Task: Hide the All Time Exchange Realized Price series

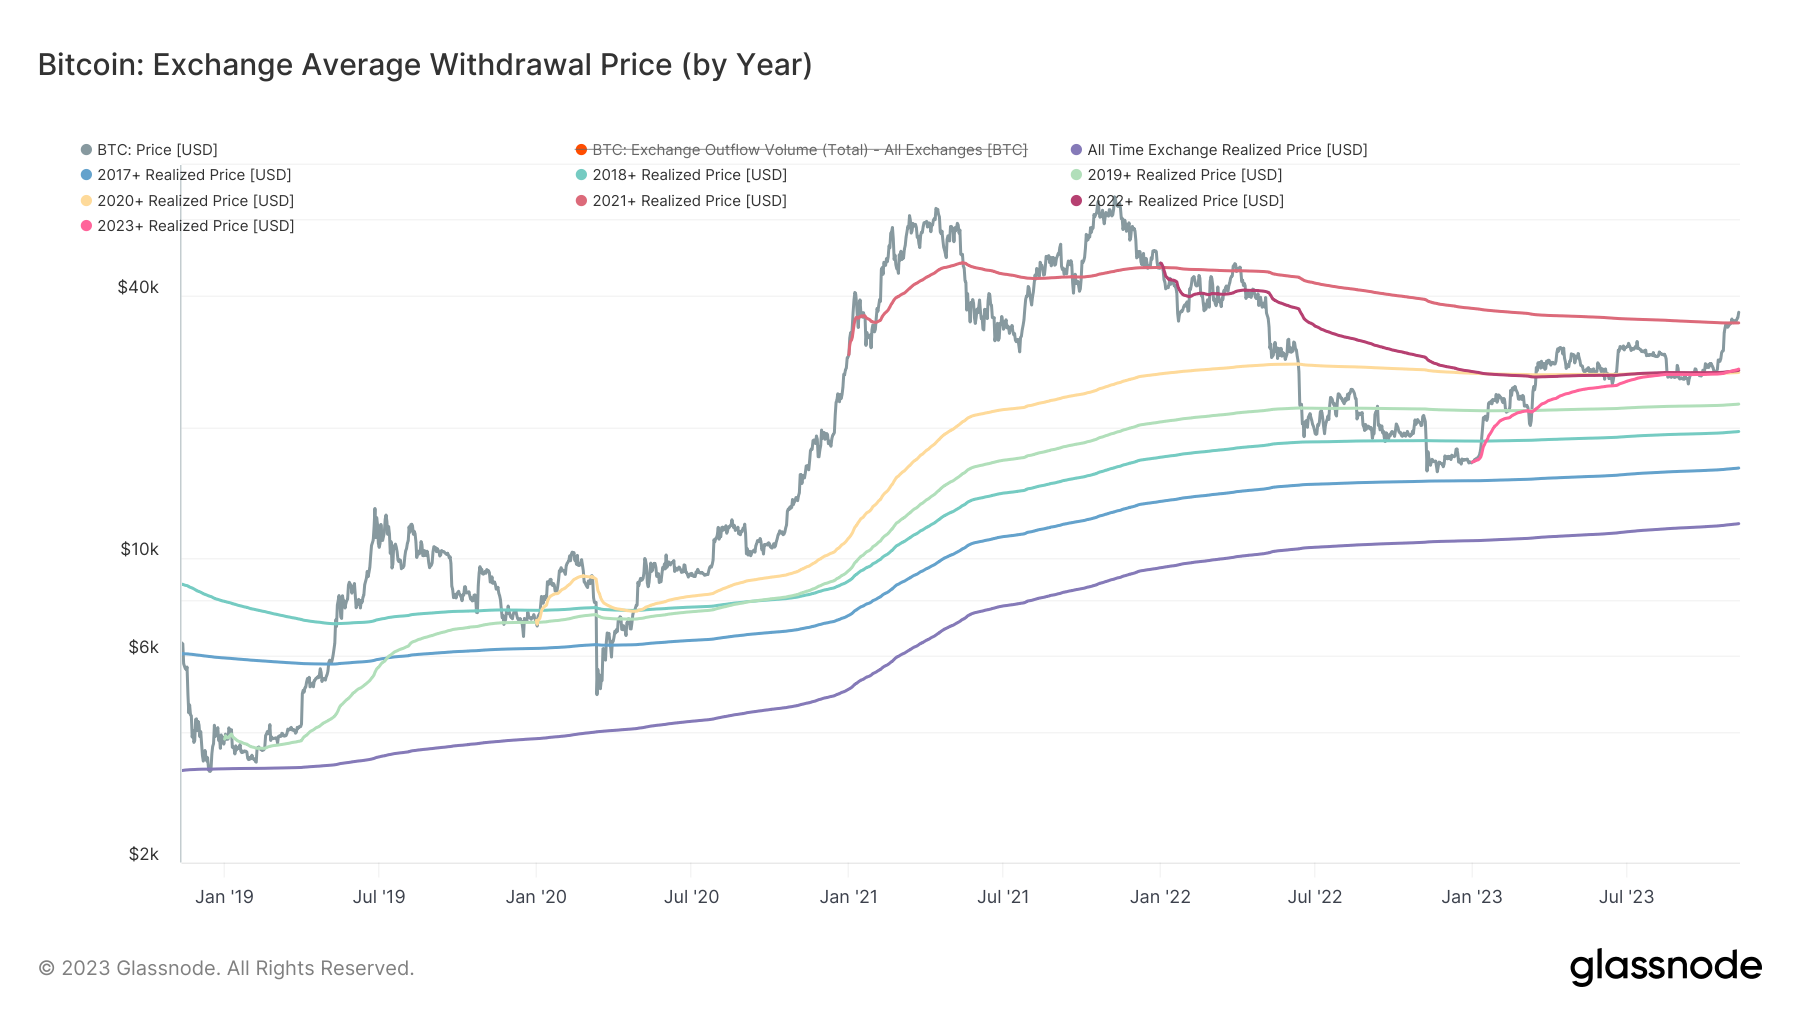Action: pos(1227,150)
